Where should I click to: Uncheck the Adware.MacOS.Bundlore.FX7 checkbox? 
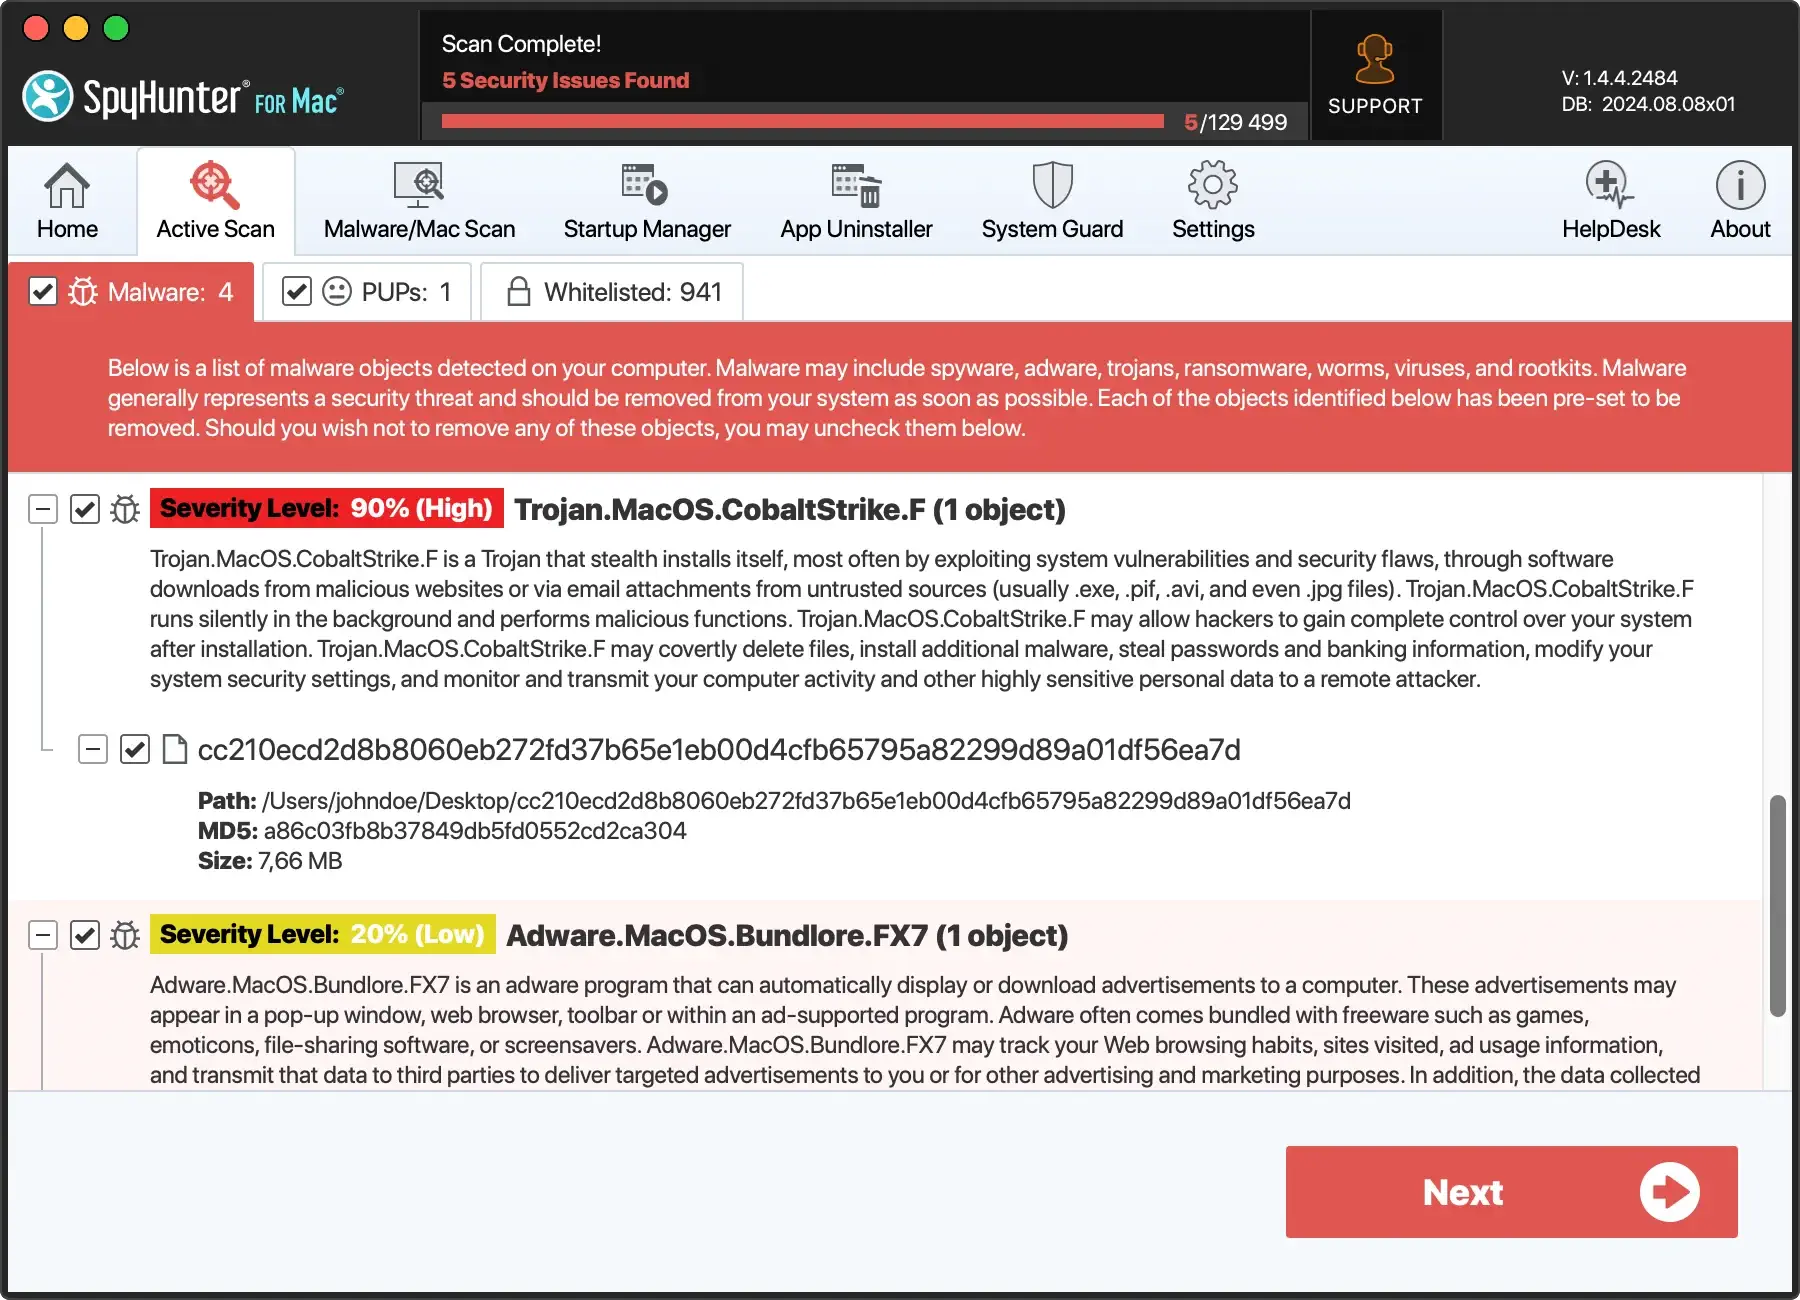[x=85, y=935]
